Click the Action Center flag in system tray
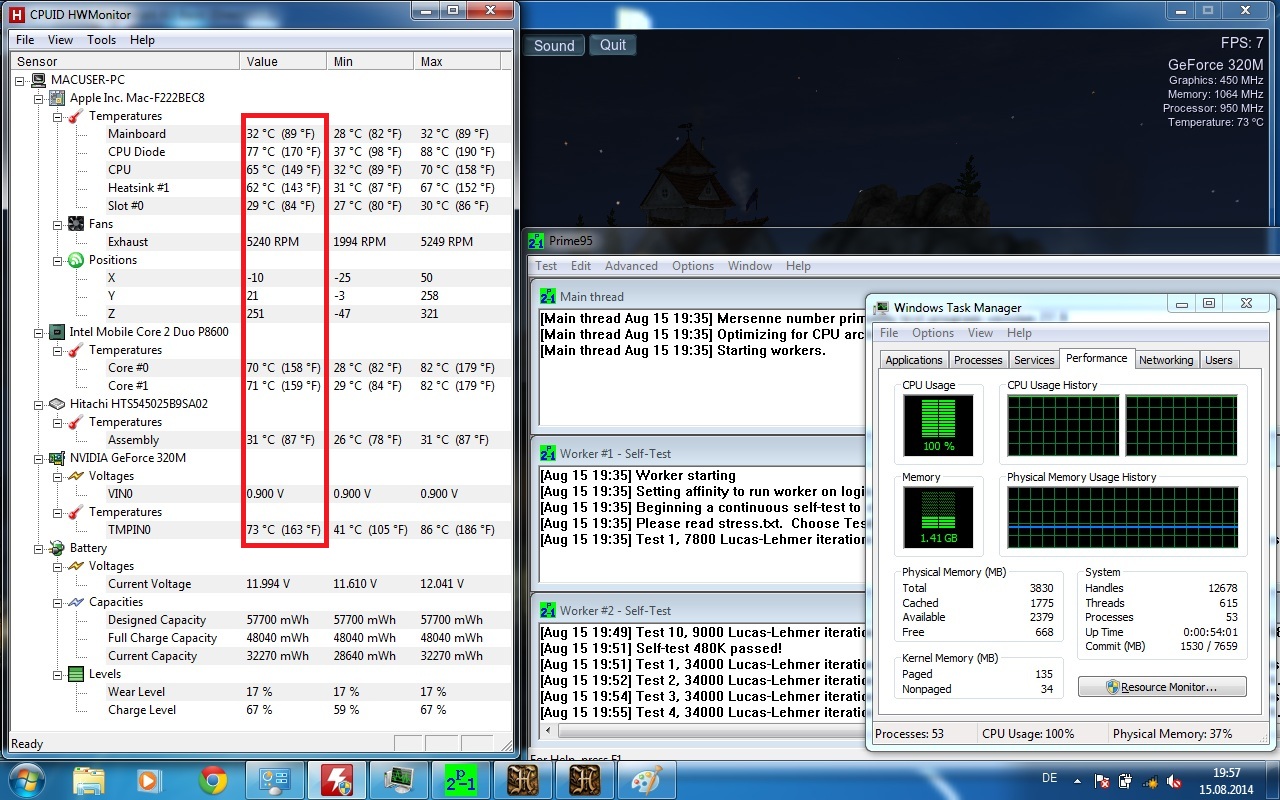This screenshot has width=1280, height=800. (x=1102, y=780)
